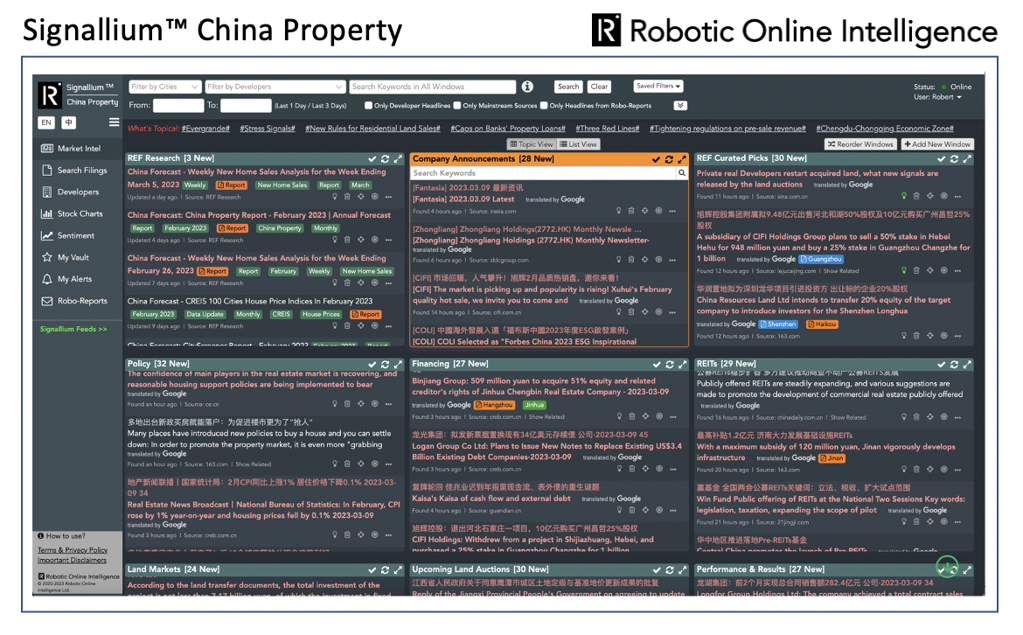Screen dimensions: 1023x635
Task: Go to the Developers sidebar page
Action: [70, 192]
